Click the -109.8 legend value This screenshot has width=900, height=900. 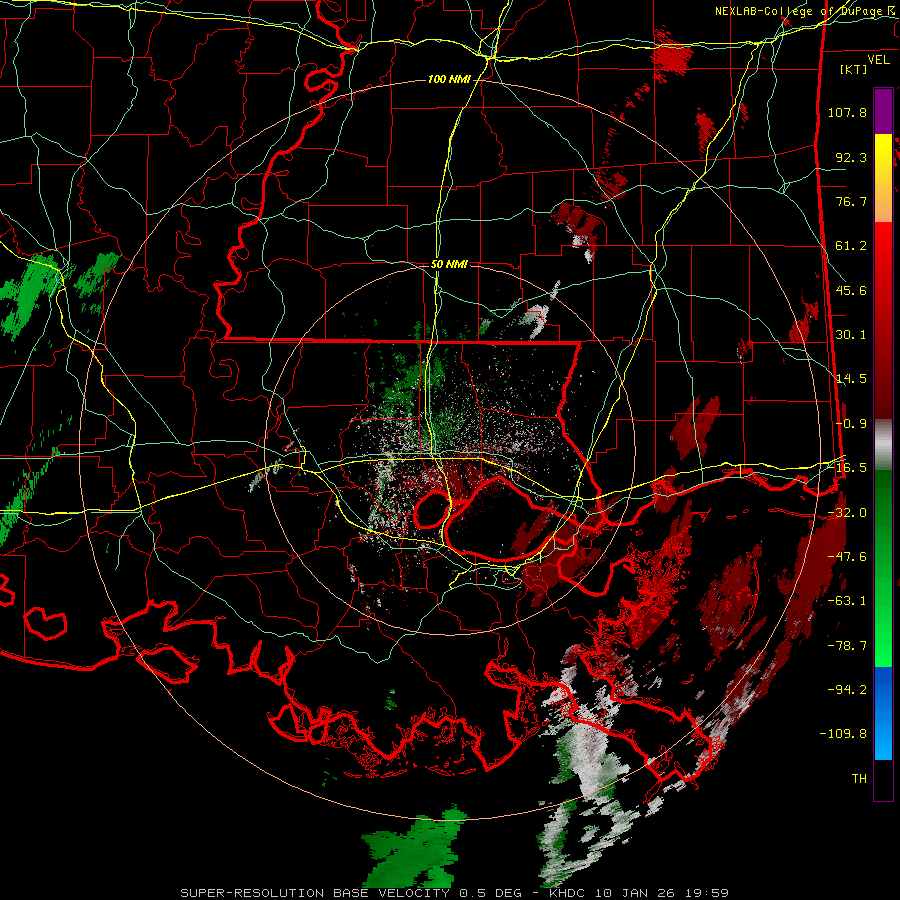click(x=844, y=734)
